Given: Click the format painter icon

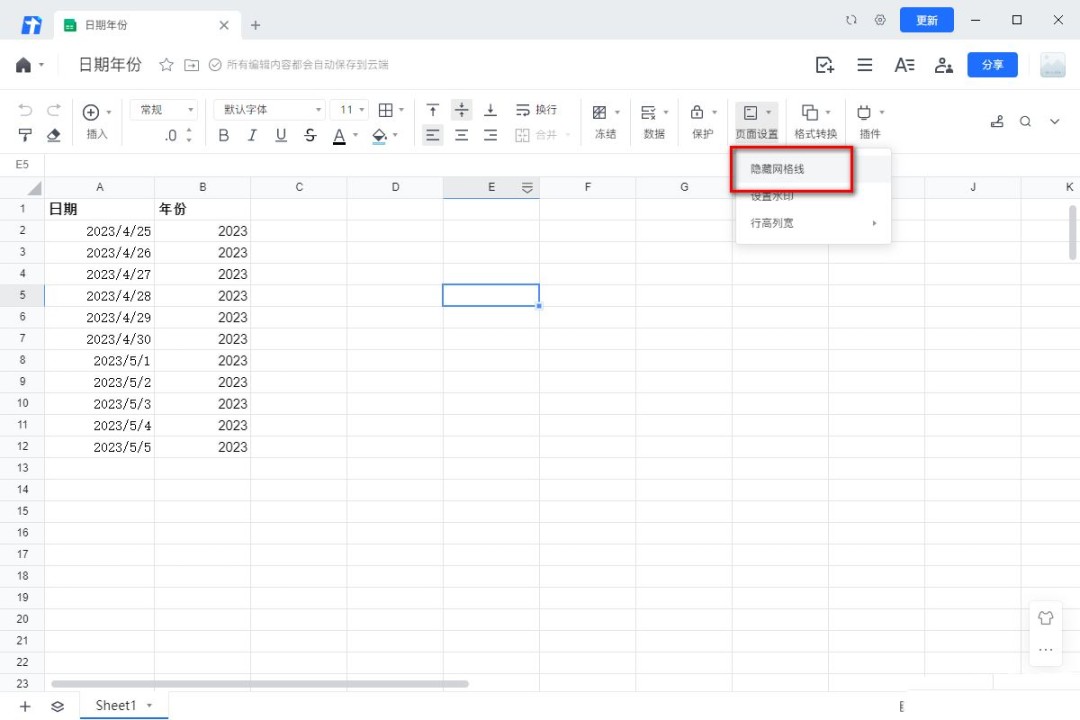Looking at the screenshot, I should (25, 135).
